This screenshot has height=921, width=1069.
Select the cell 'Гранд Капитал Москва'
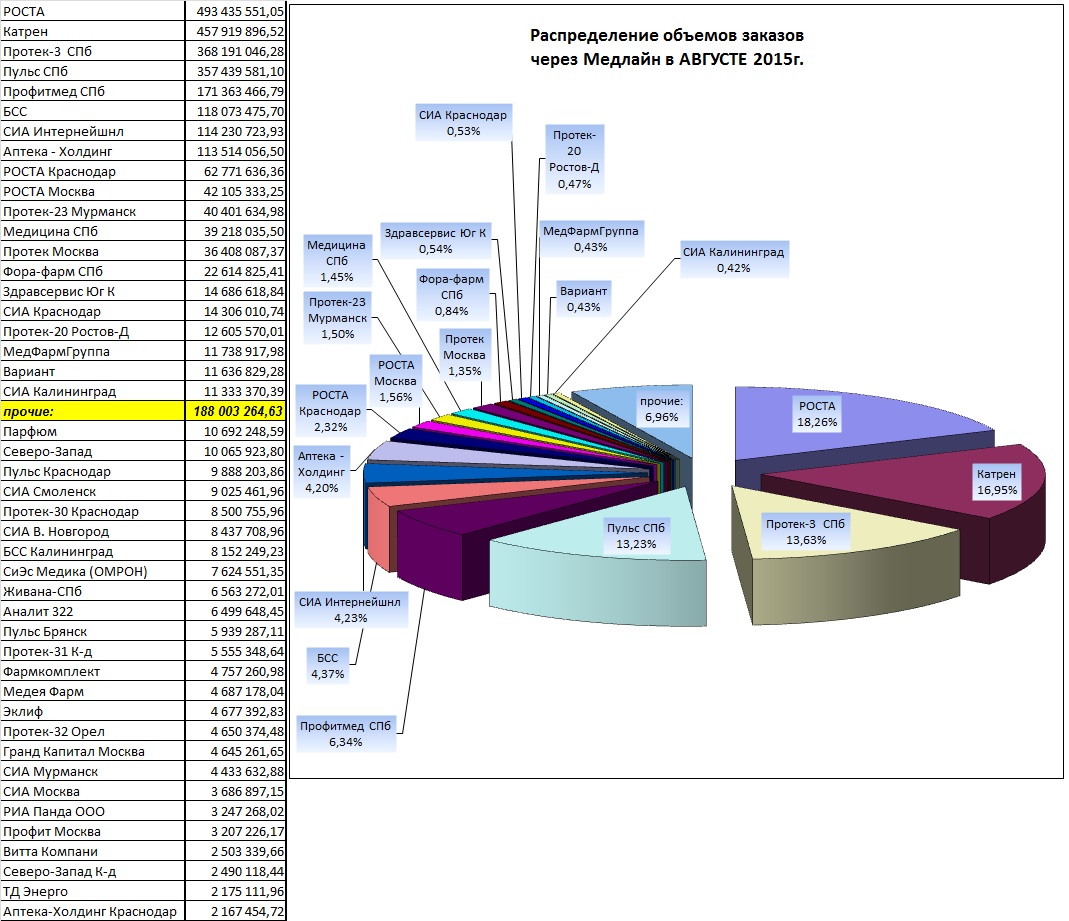coord(93,751)
